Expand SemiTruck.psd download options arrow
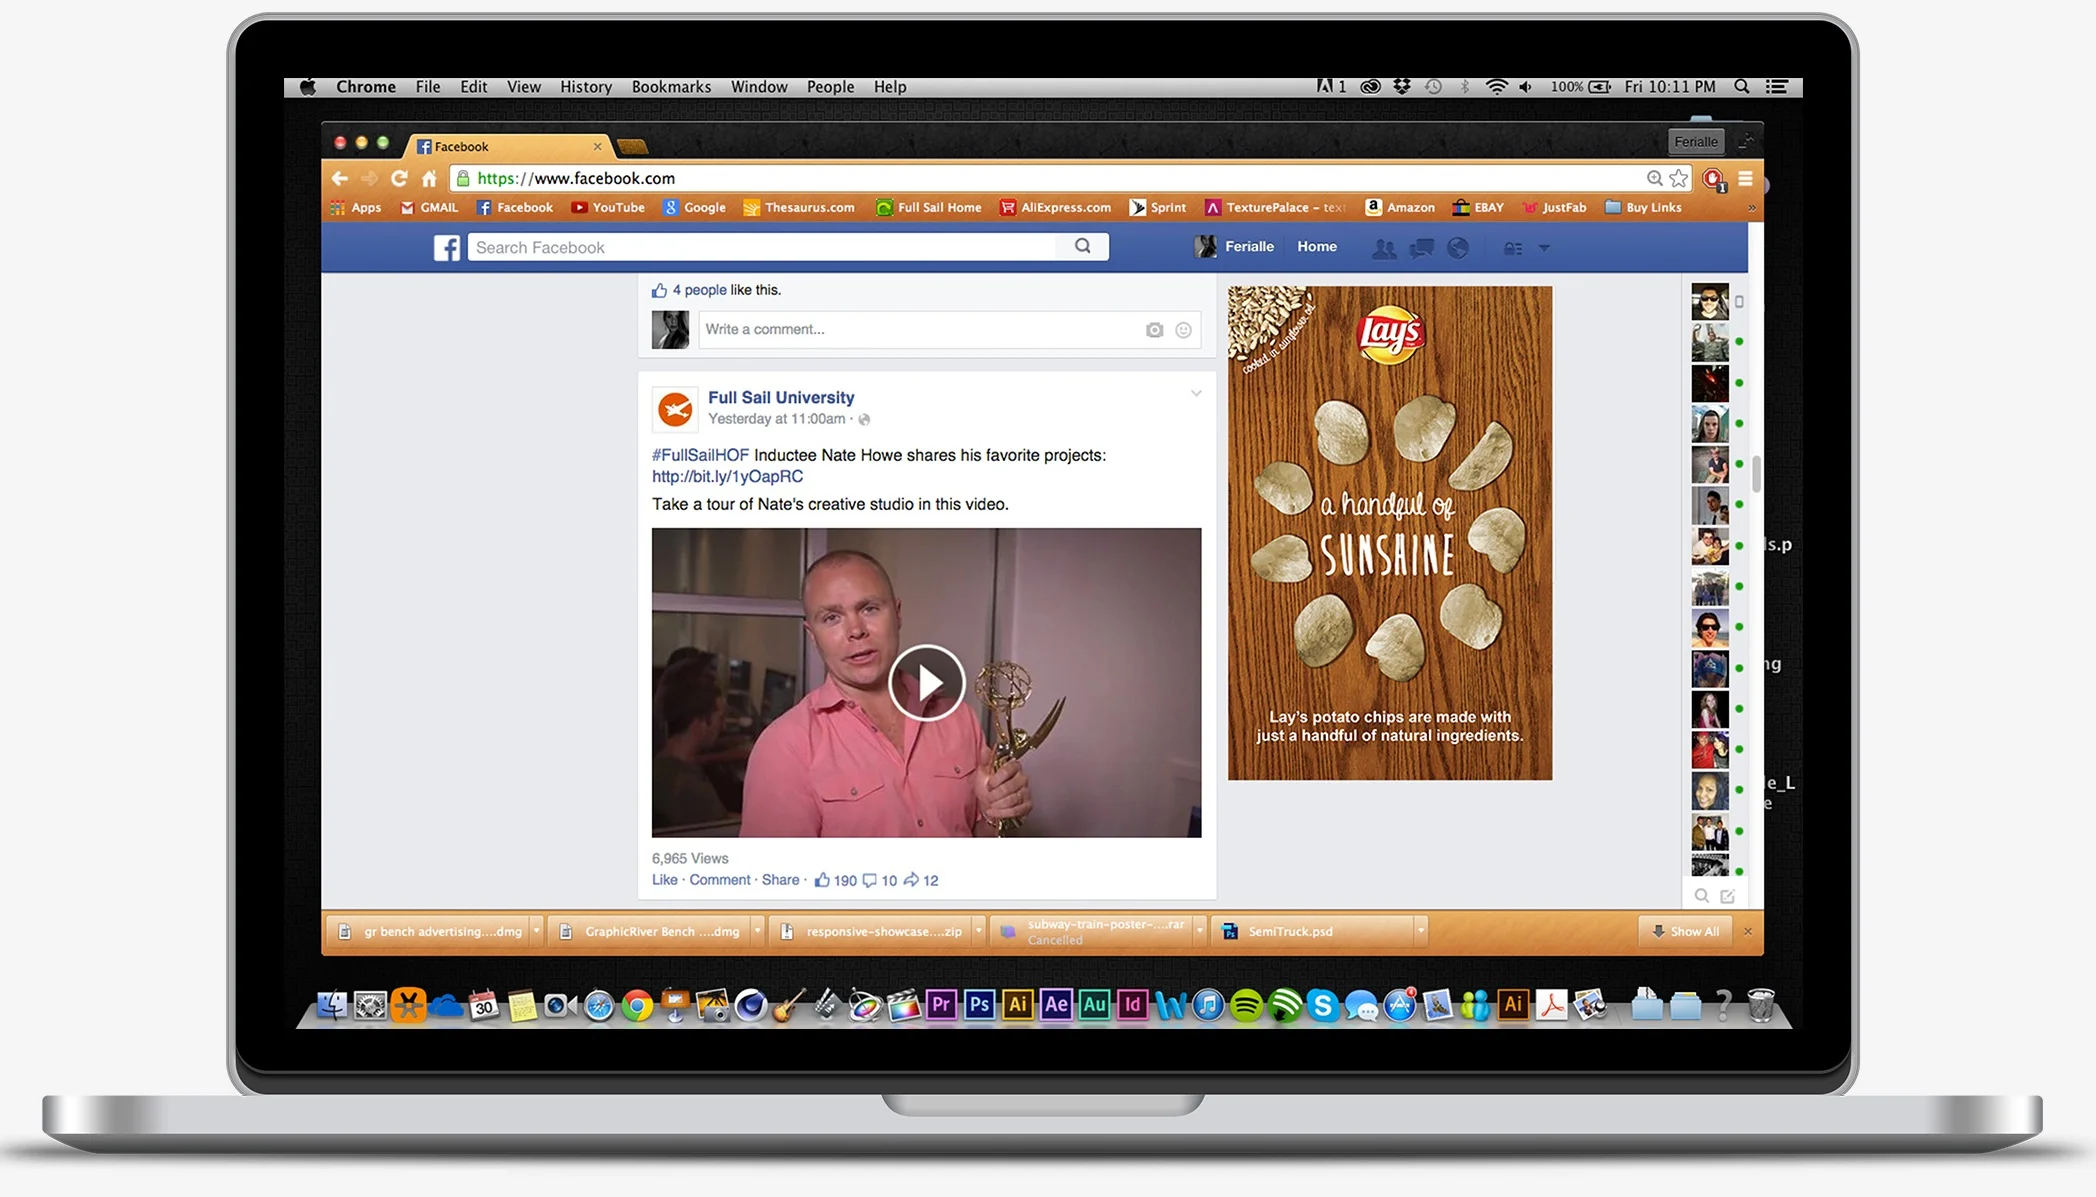2096x1197 pixels. click(1420, 931)
